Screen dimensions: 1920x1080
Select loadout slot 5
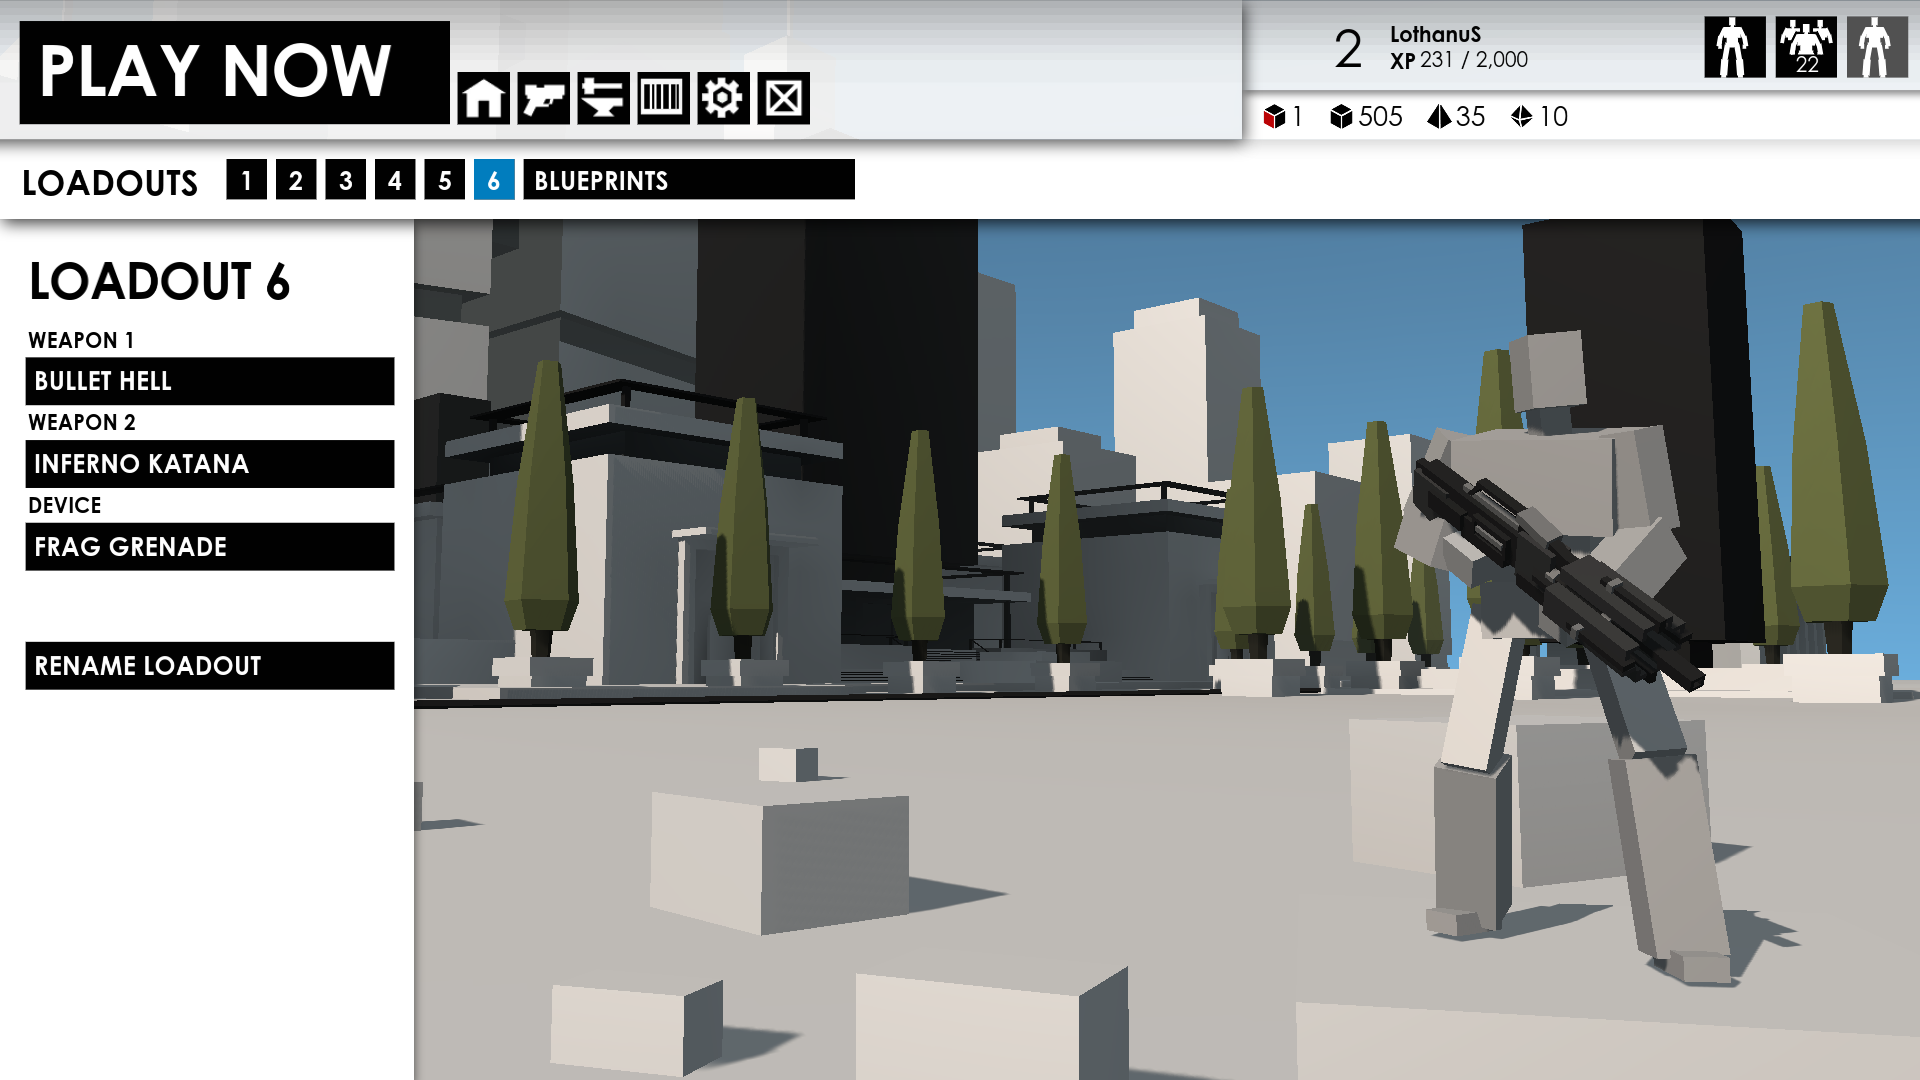coord(444,180)
